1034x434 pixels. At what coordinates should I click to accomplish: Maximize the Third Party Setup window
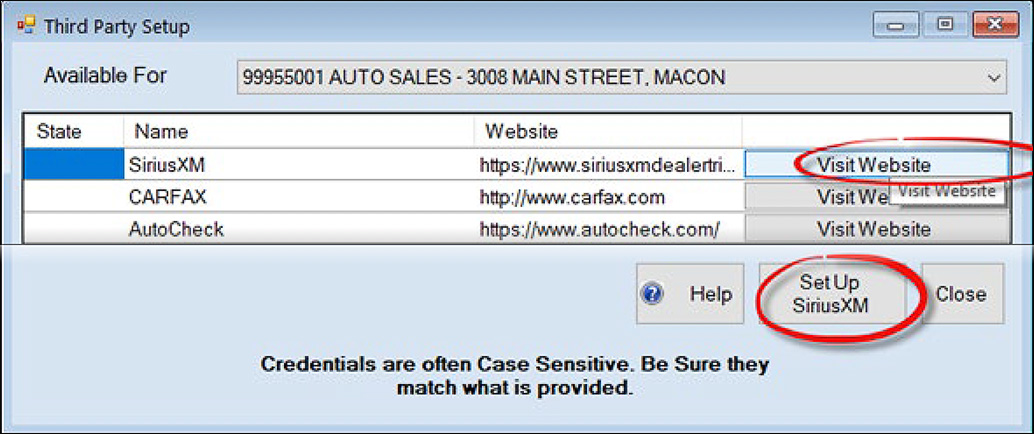coord(946,25)
